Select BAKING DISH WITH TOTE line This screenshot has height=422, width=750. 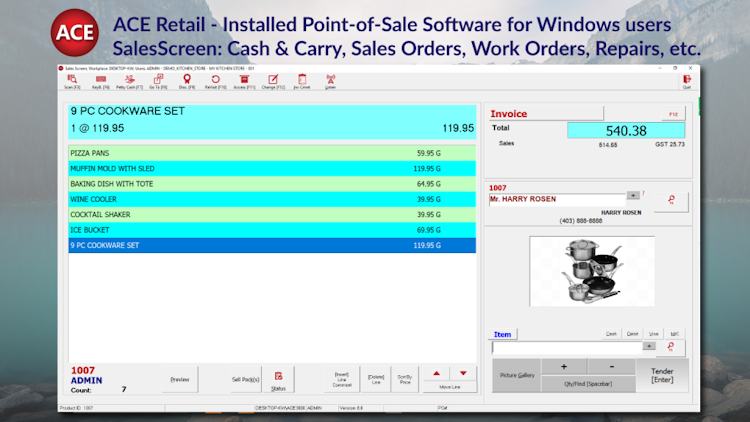[x=272, y=184]
